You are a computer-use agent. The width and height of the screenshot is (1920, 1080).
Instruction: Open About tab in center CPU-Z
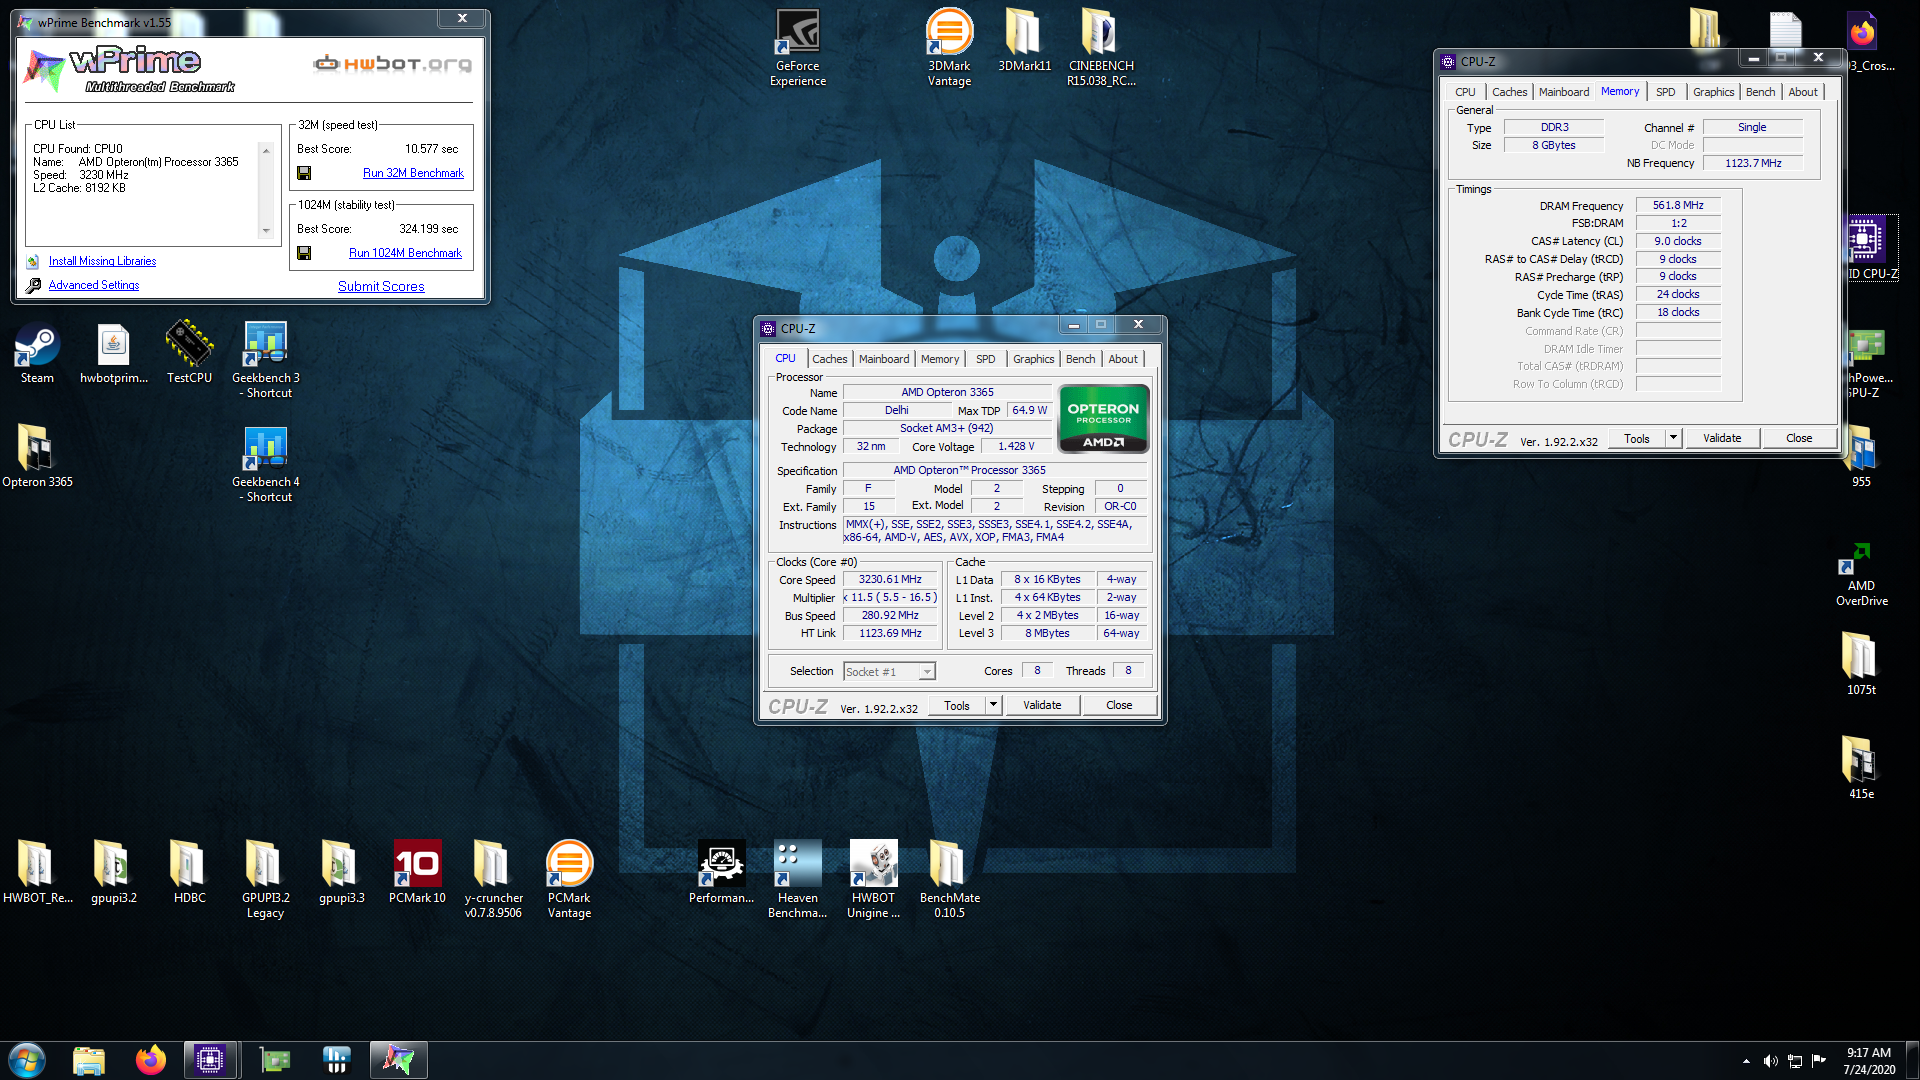pos(1122,359)
